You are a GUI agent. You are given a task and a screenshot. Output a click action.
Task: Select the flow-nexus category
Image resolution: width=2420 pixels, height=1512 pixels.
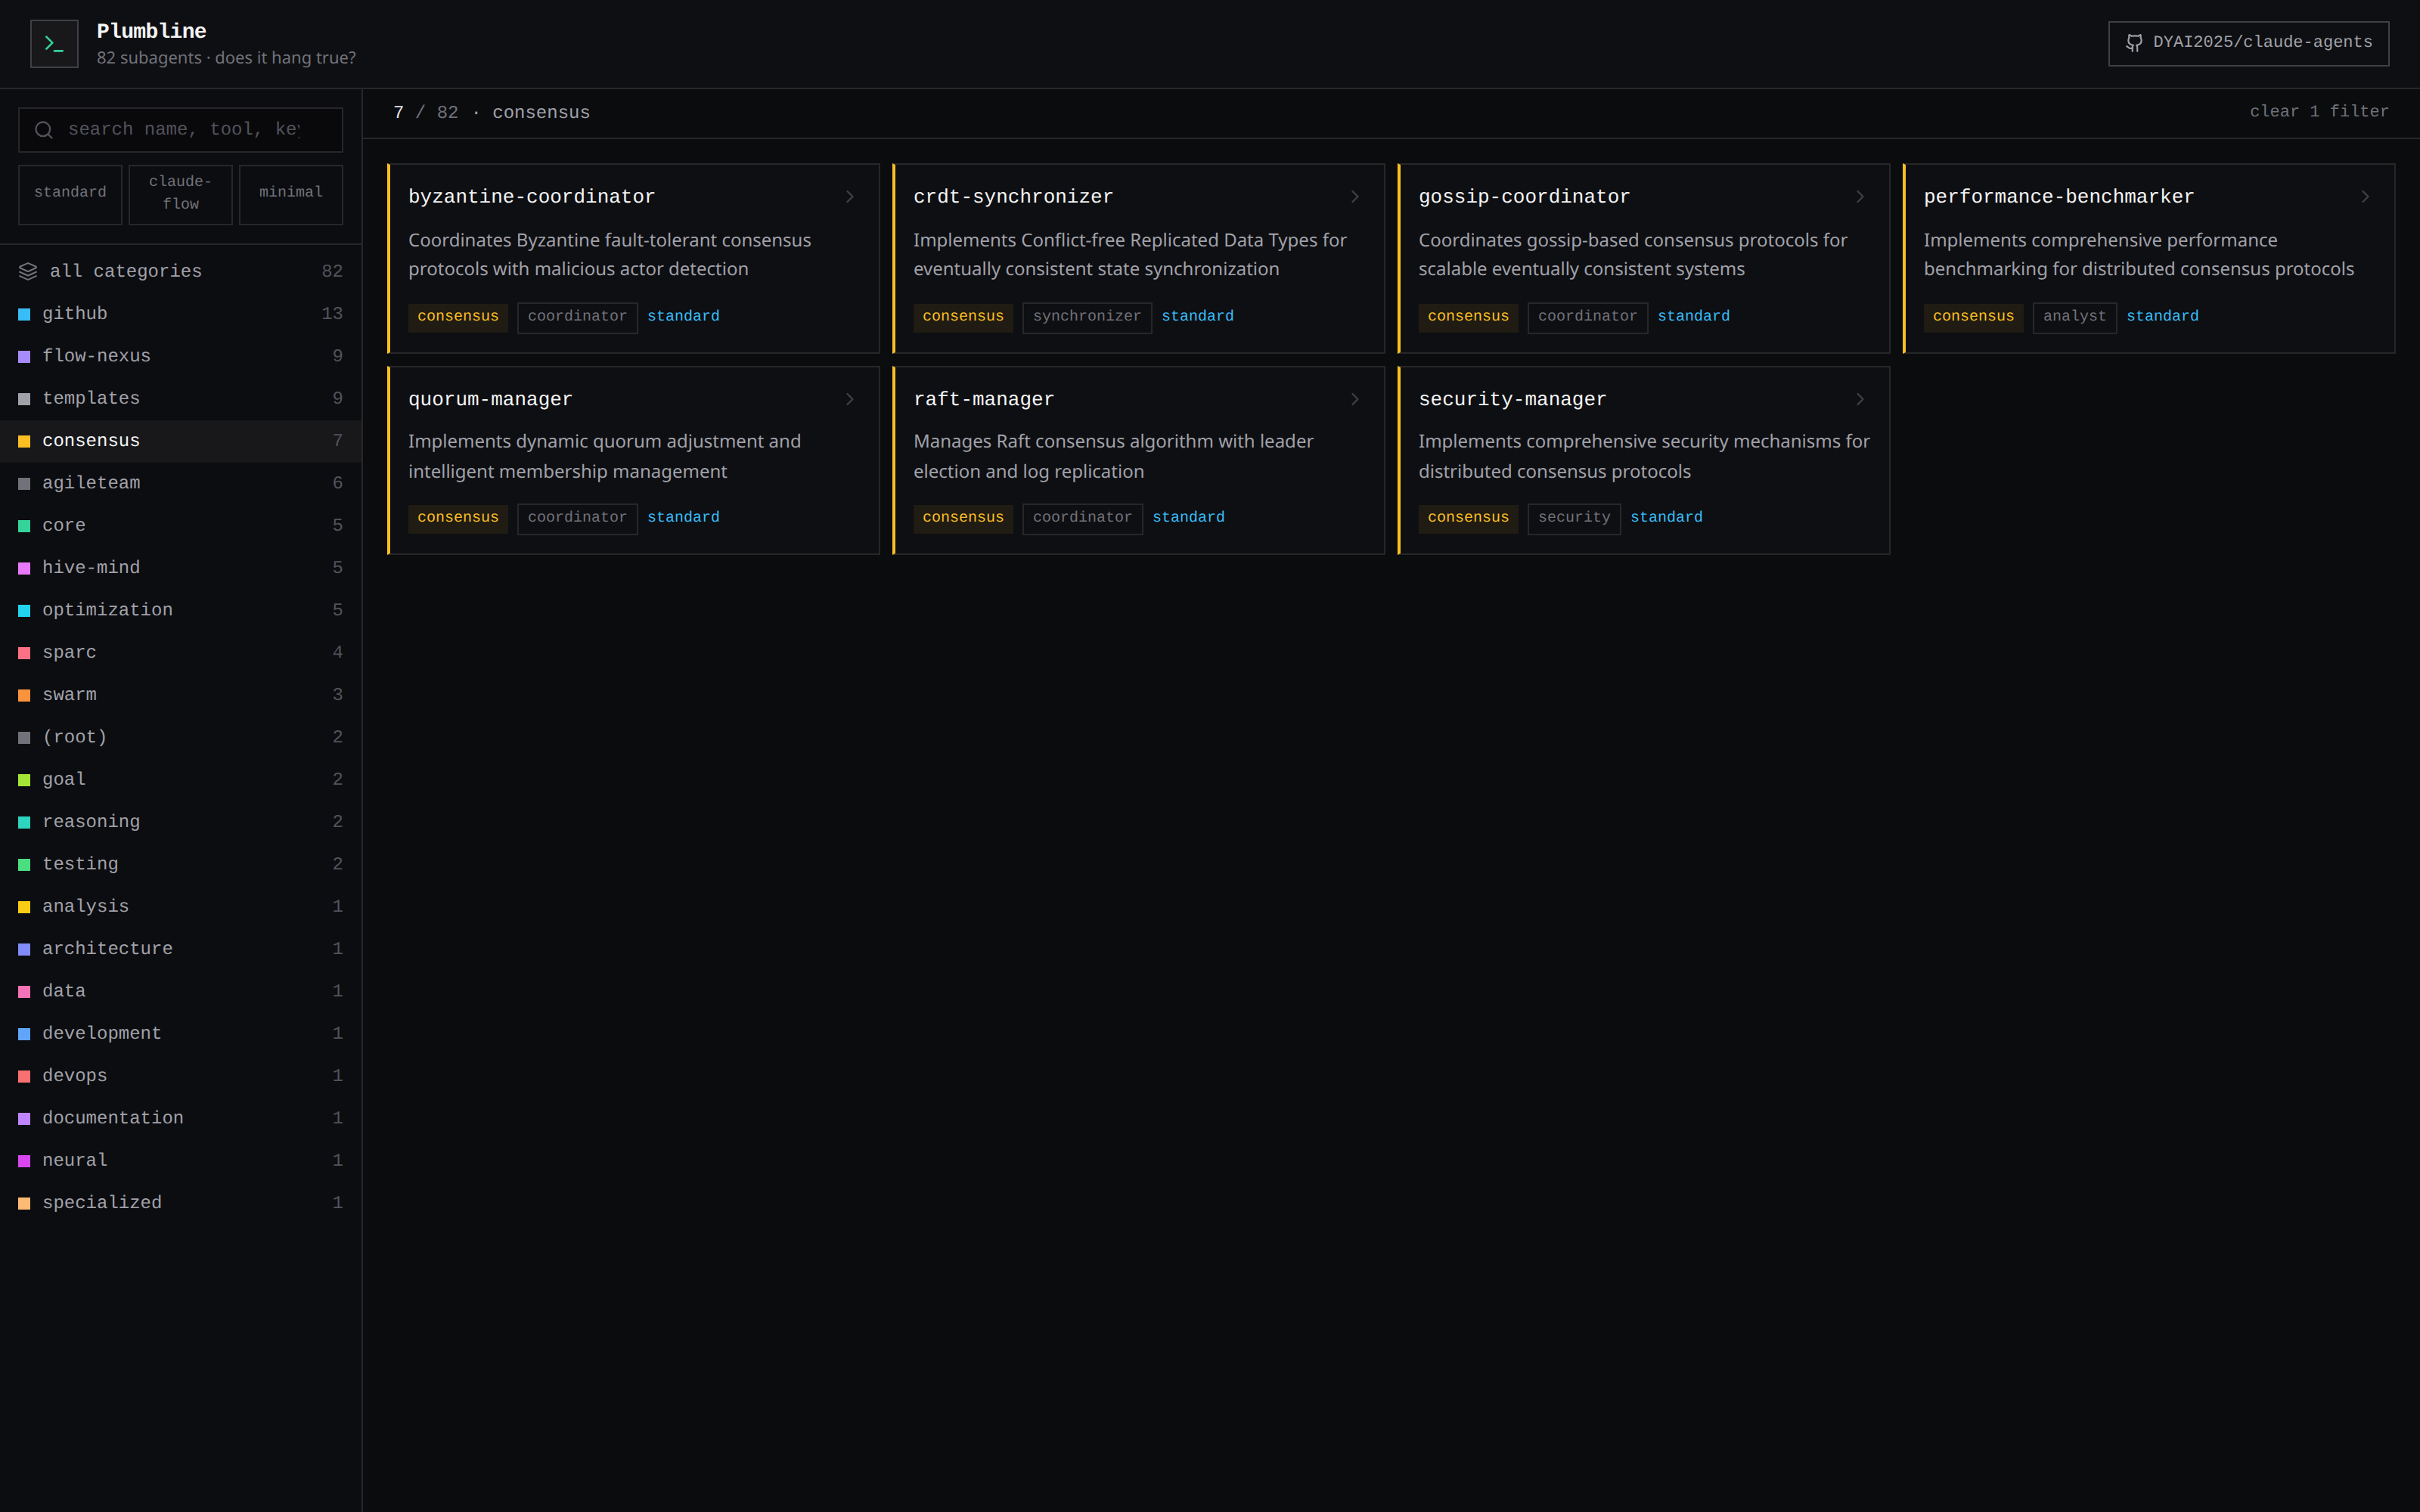click(181, 356)
